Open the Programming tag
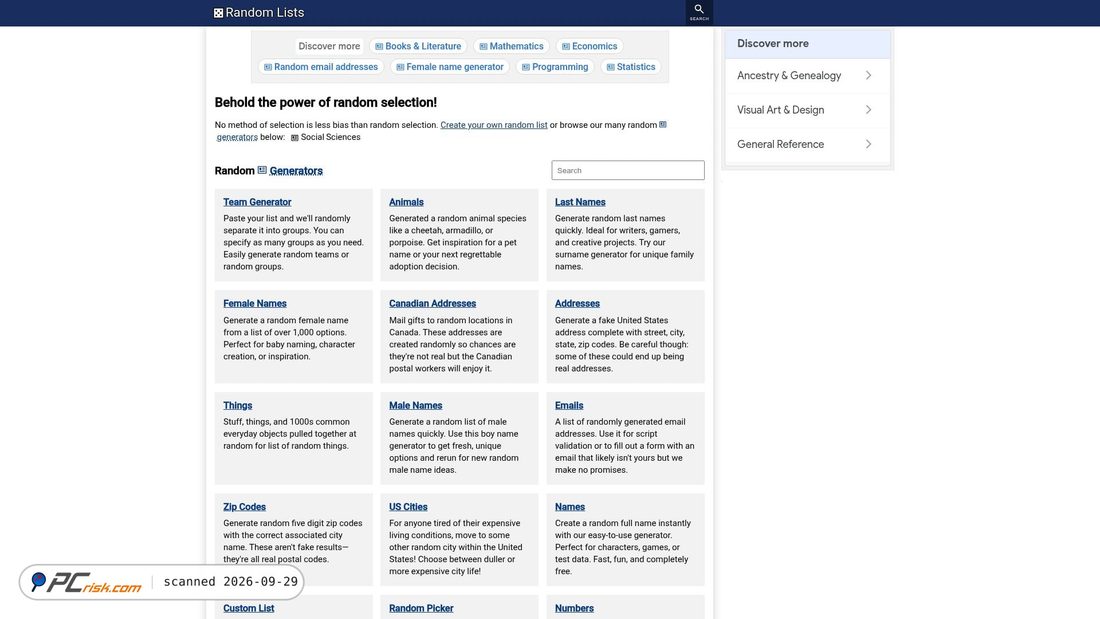The width and height of the screenshot is (1100, 619). coord(555,67)
